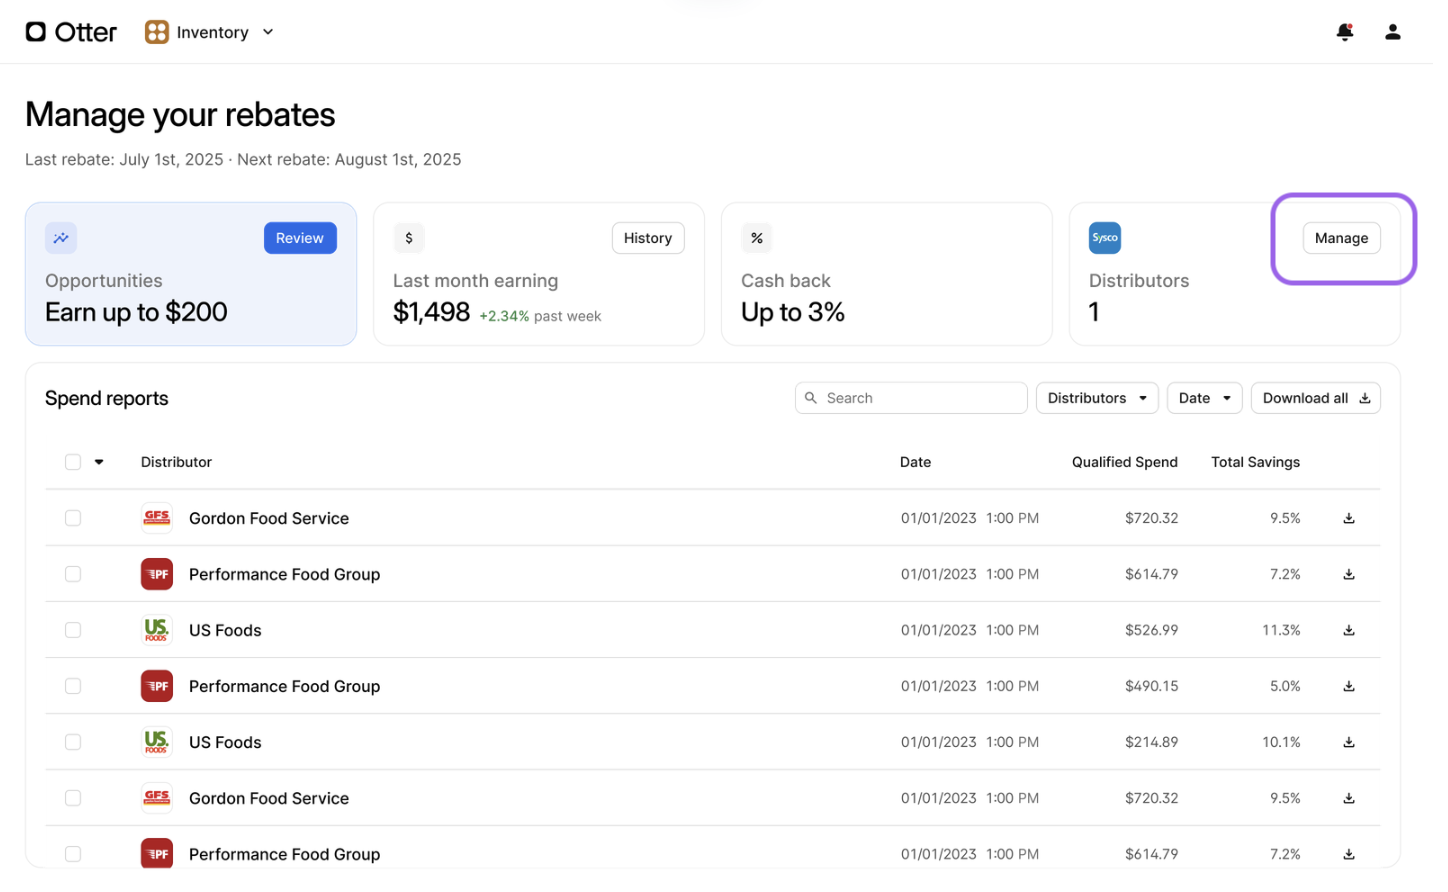Click the Otter logo
The height and width of the screenshot is (892, 1448).
70,31
